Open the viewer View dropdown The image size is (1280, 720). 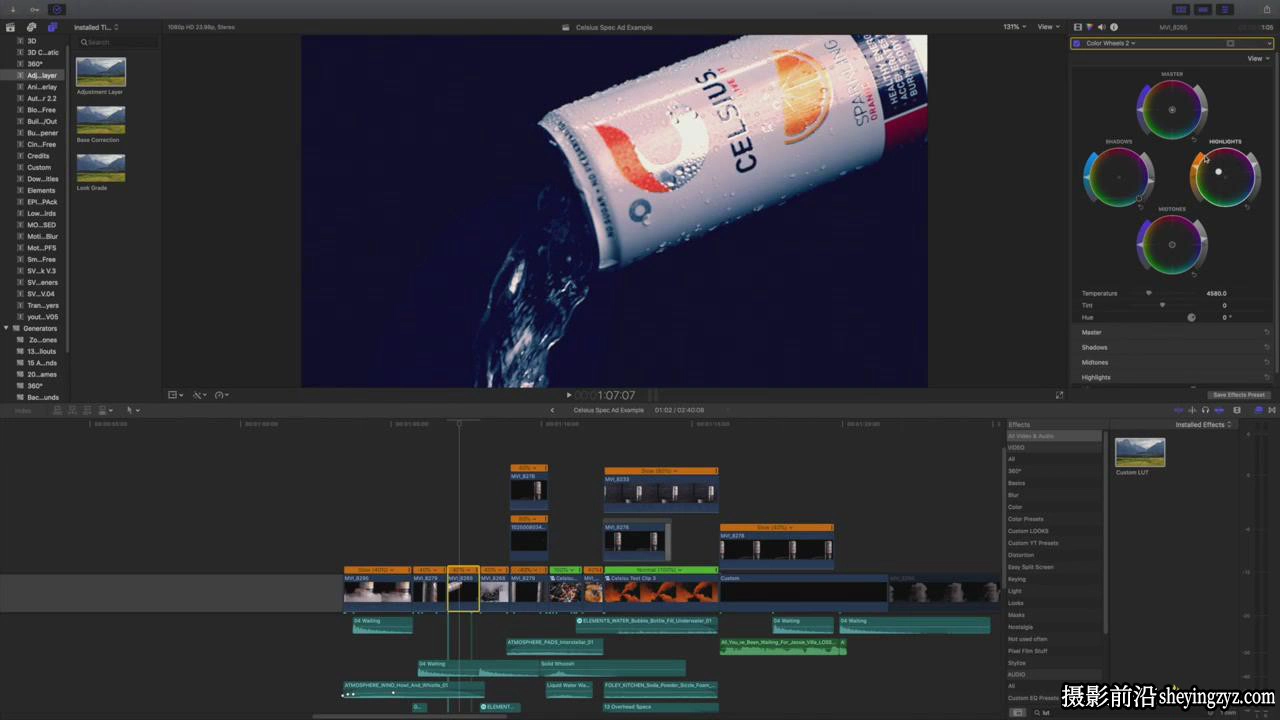(x=1047, y=27)
